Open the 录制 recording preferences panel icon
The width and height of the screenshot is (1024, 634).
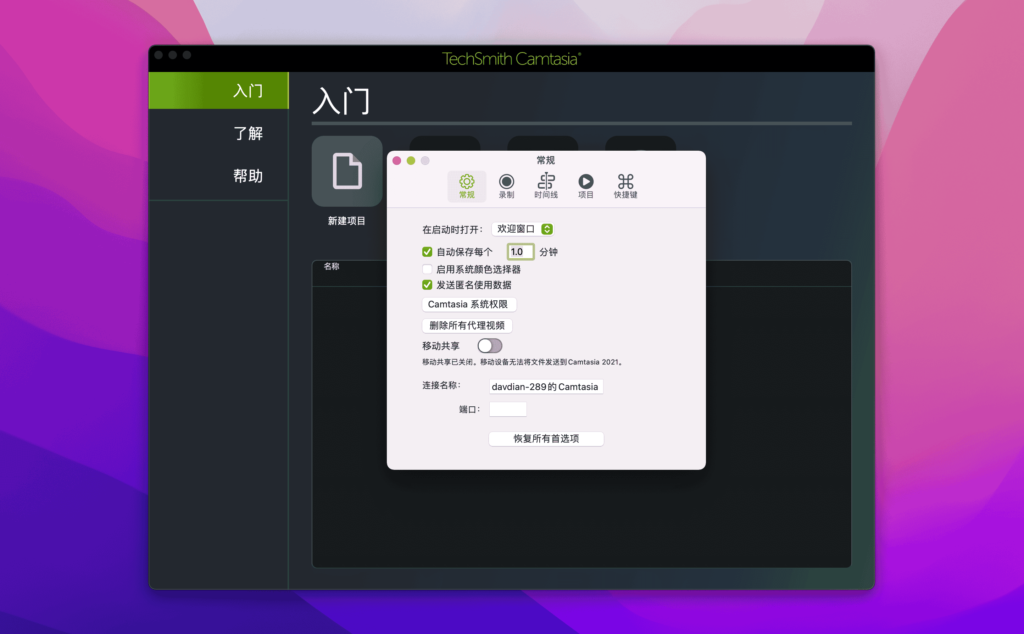(506, 185)
